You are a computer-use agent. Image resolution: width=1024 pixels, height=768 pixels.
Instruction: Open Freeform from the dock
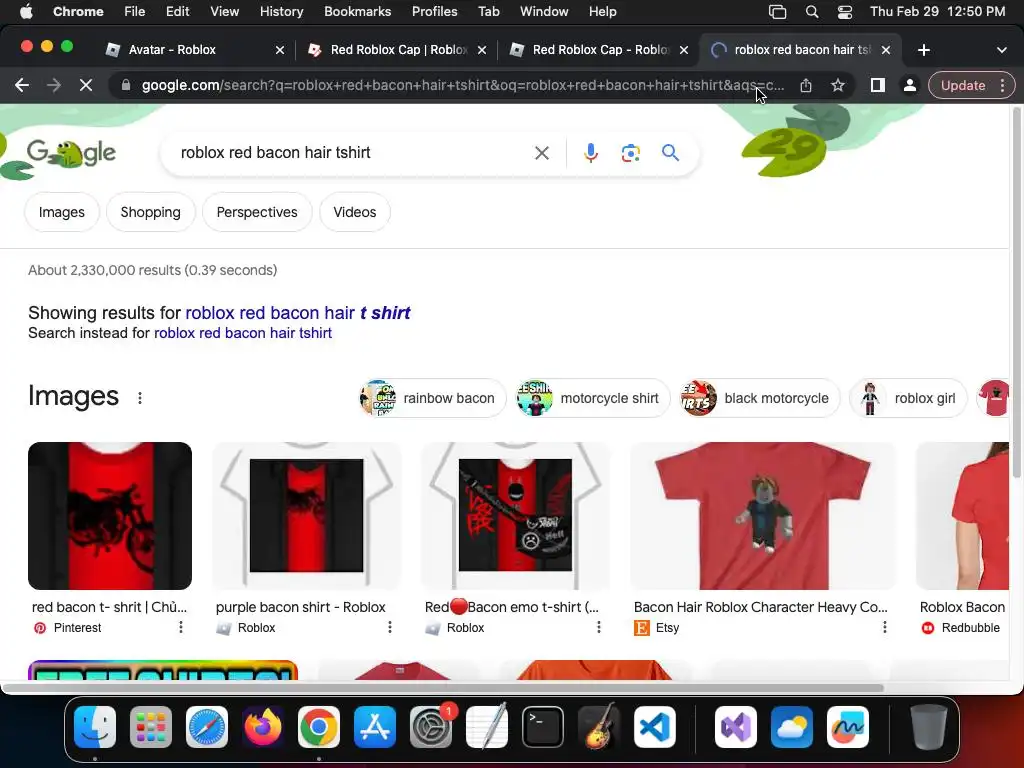848,727
